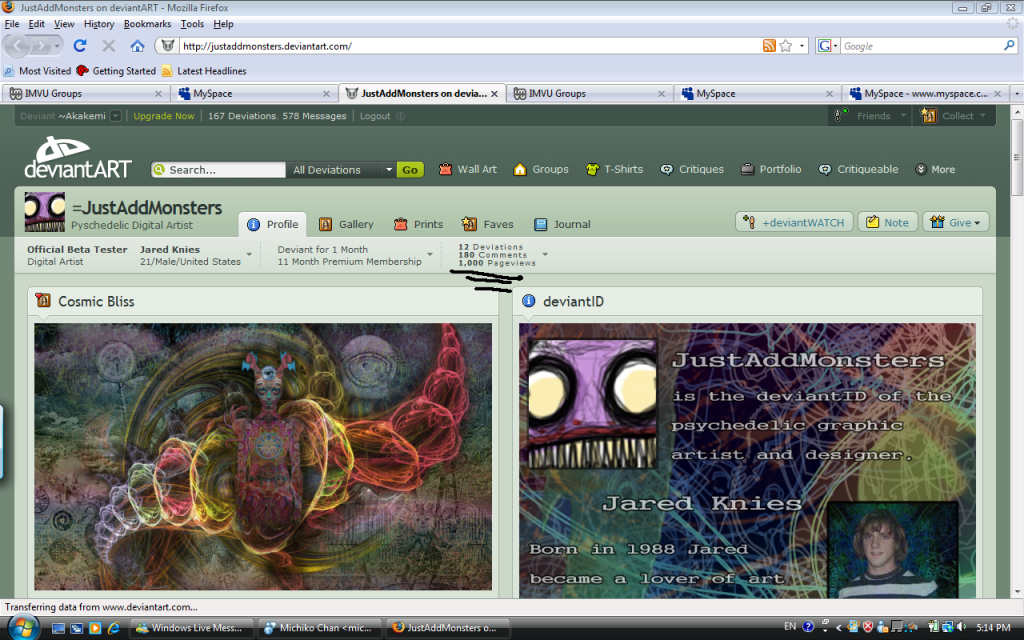The height and width of the screenshot is (640, 1024).
Task: Open the Bookmarks menu
Action: [x=147, y=24]
